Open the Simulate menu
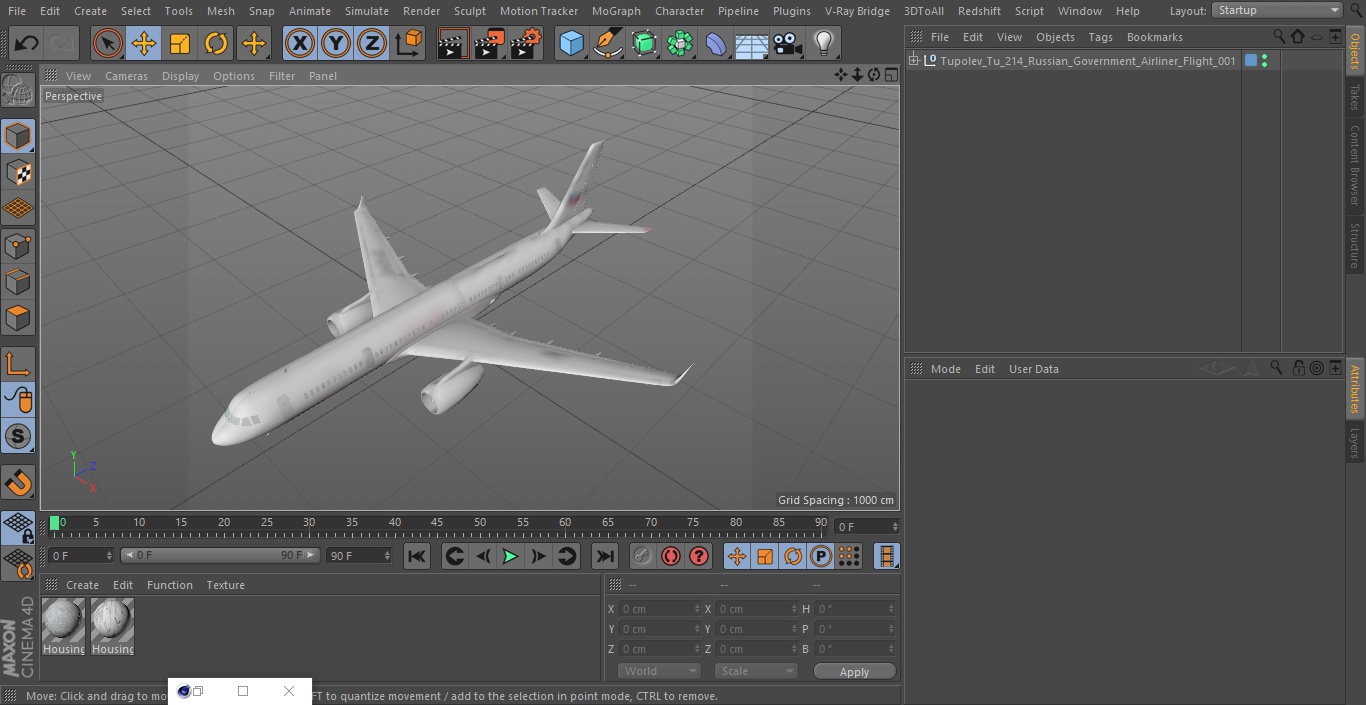The image size is (1366, 705). [366, 11]
